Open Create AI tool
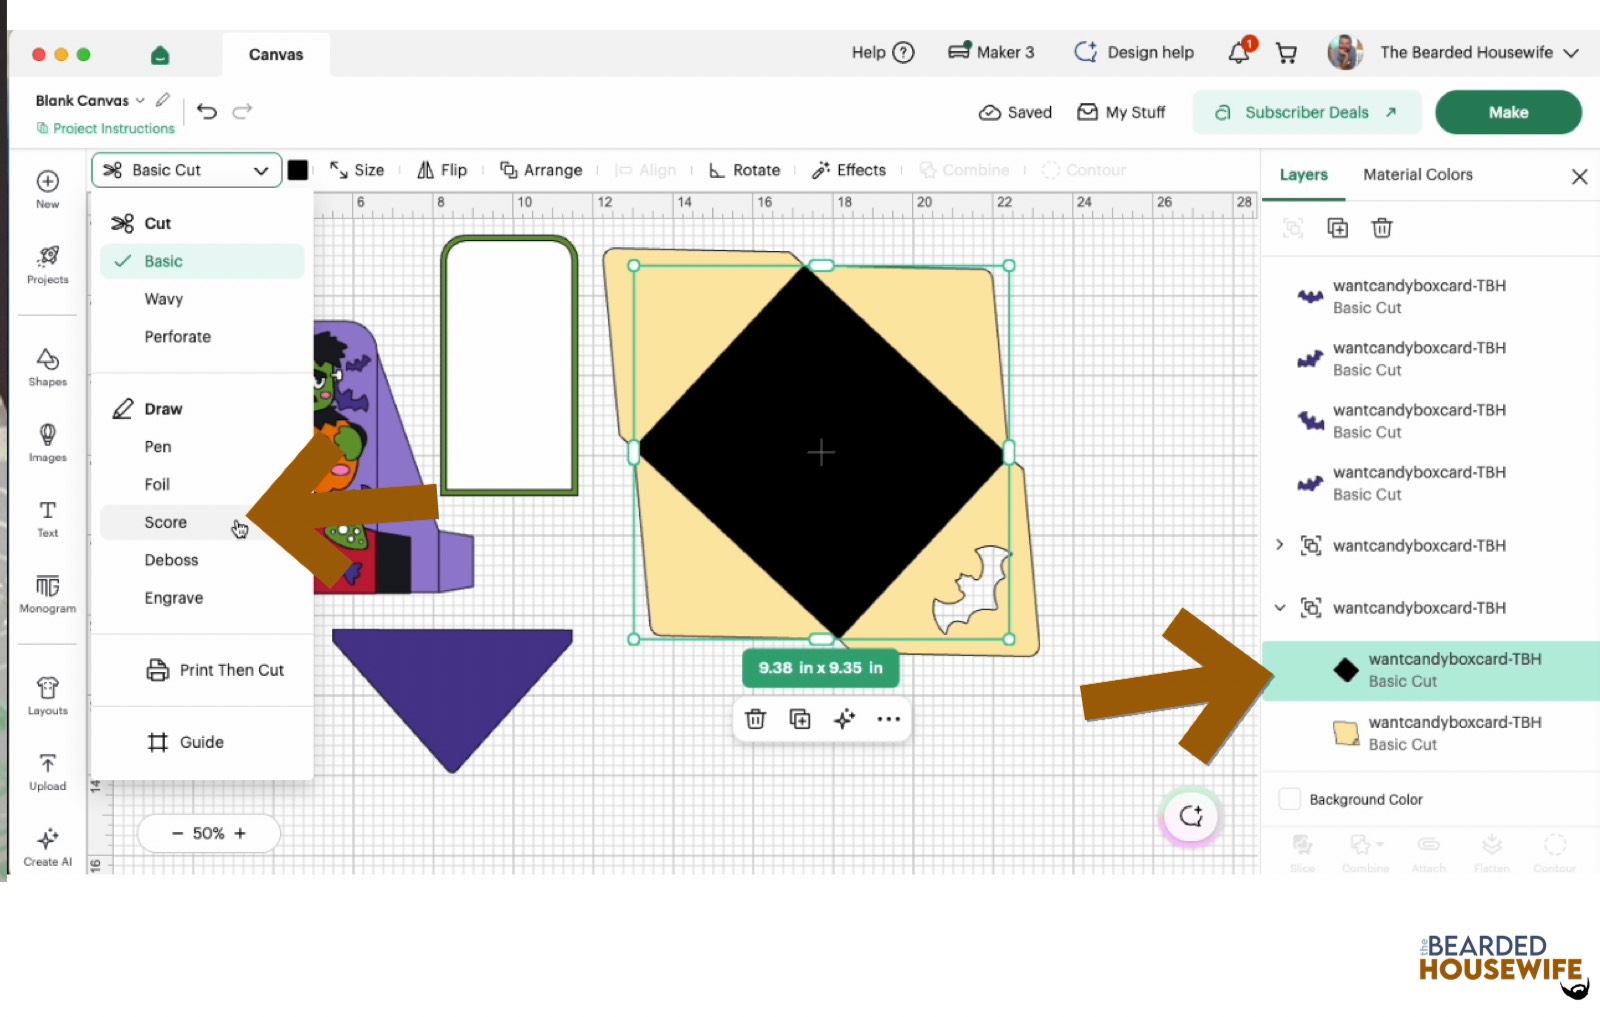 pos(47,846)
